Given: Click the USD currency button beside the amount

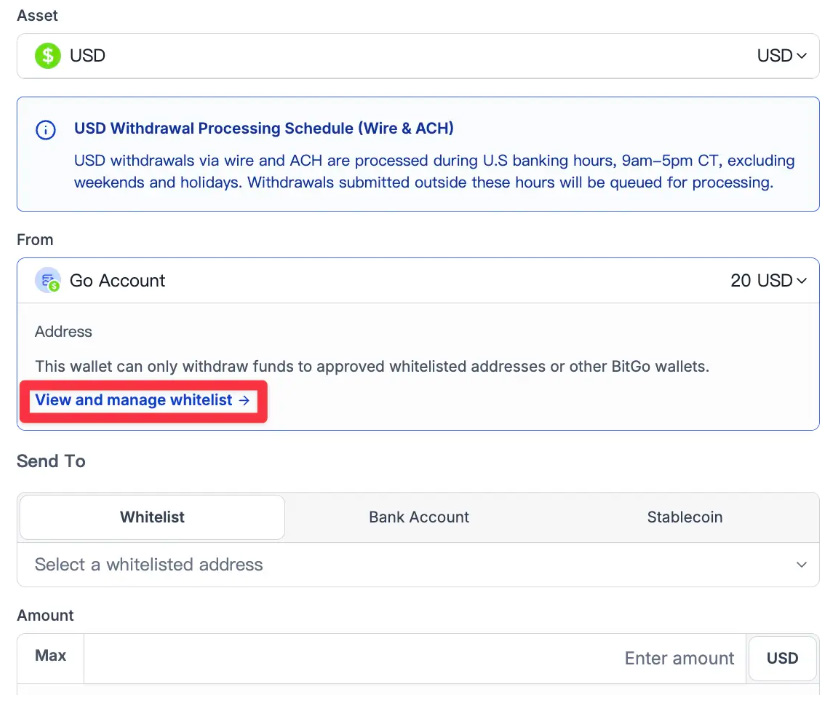Looking at the screenshot, I should point(782,658).
